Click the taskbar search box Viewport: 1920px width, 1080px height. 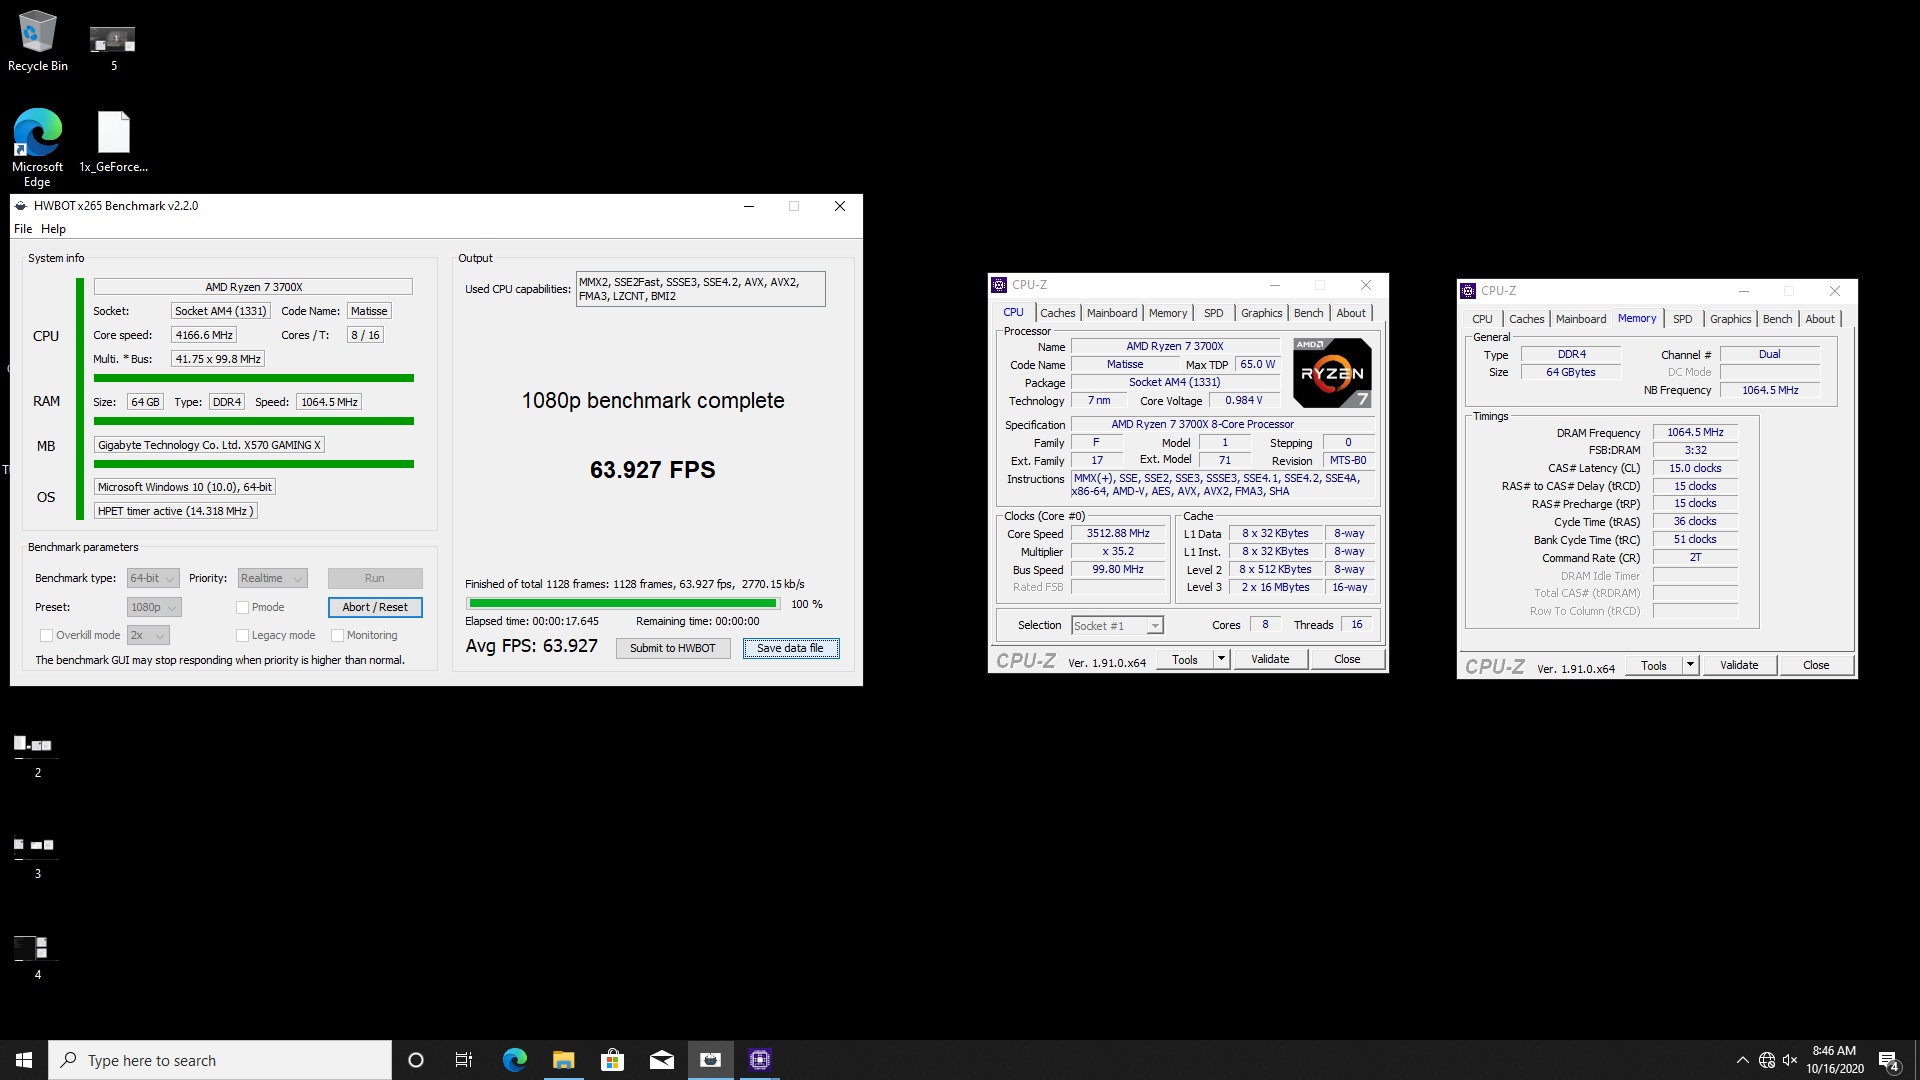(x=220, y=1060)
